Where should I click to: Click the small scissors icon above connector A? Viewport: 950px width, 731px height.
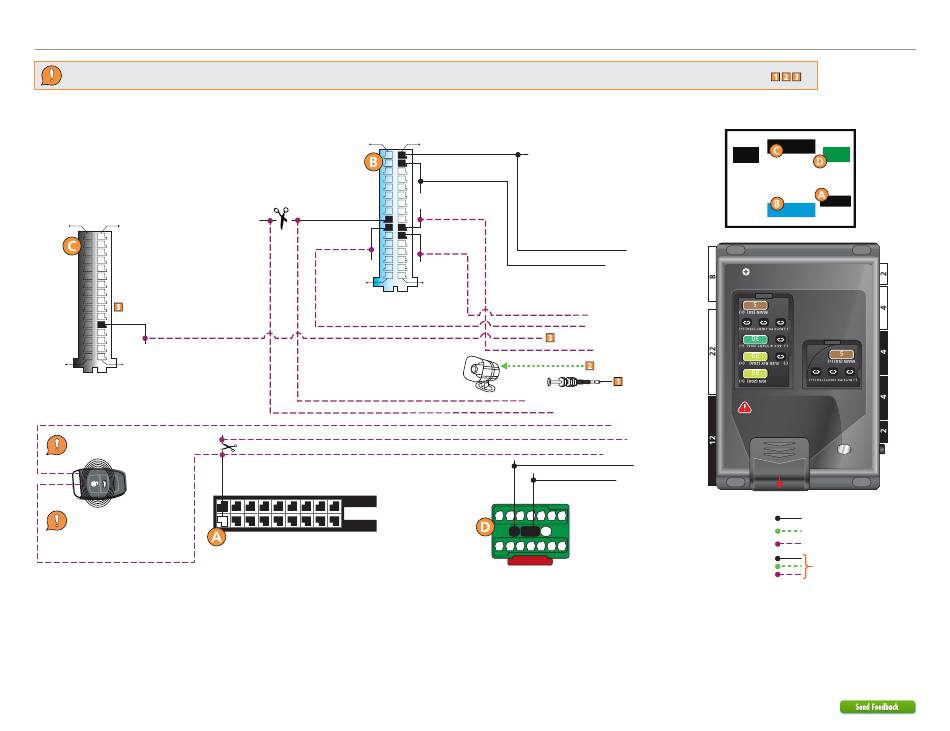click(x=228, y=447)
